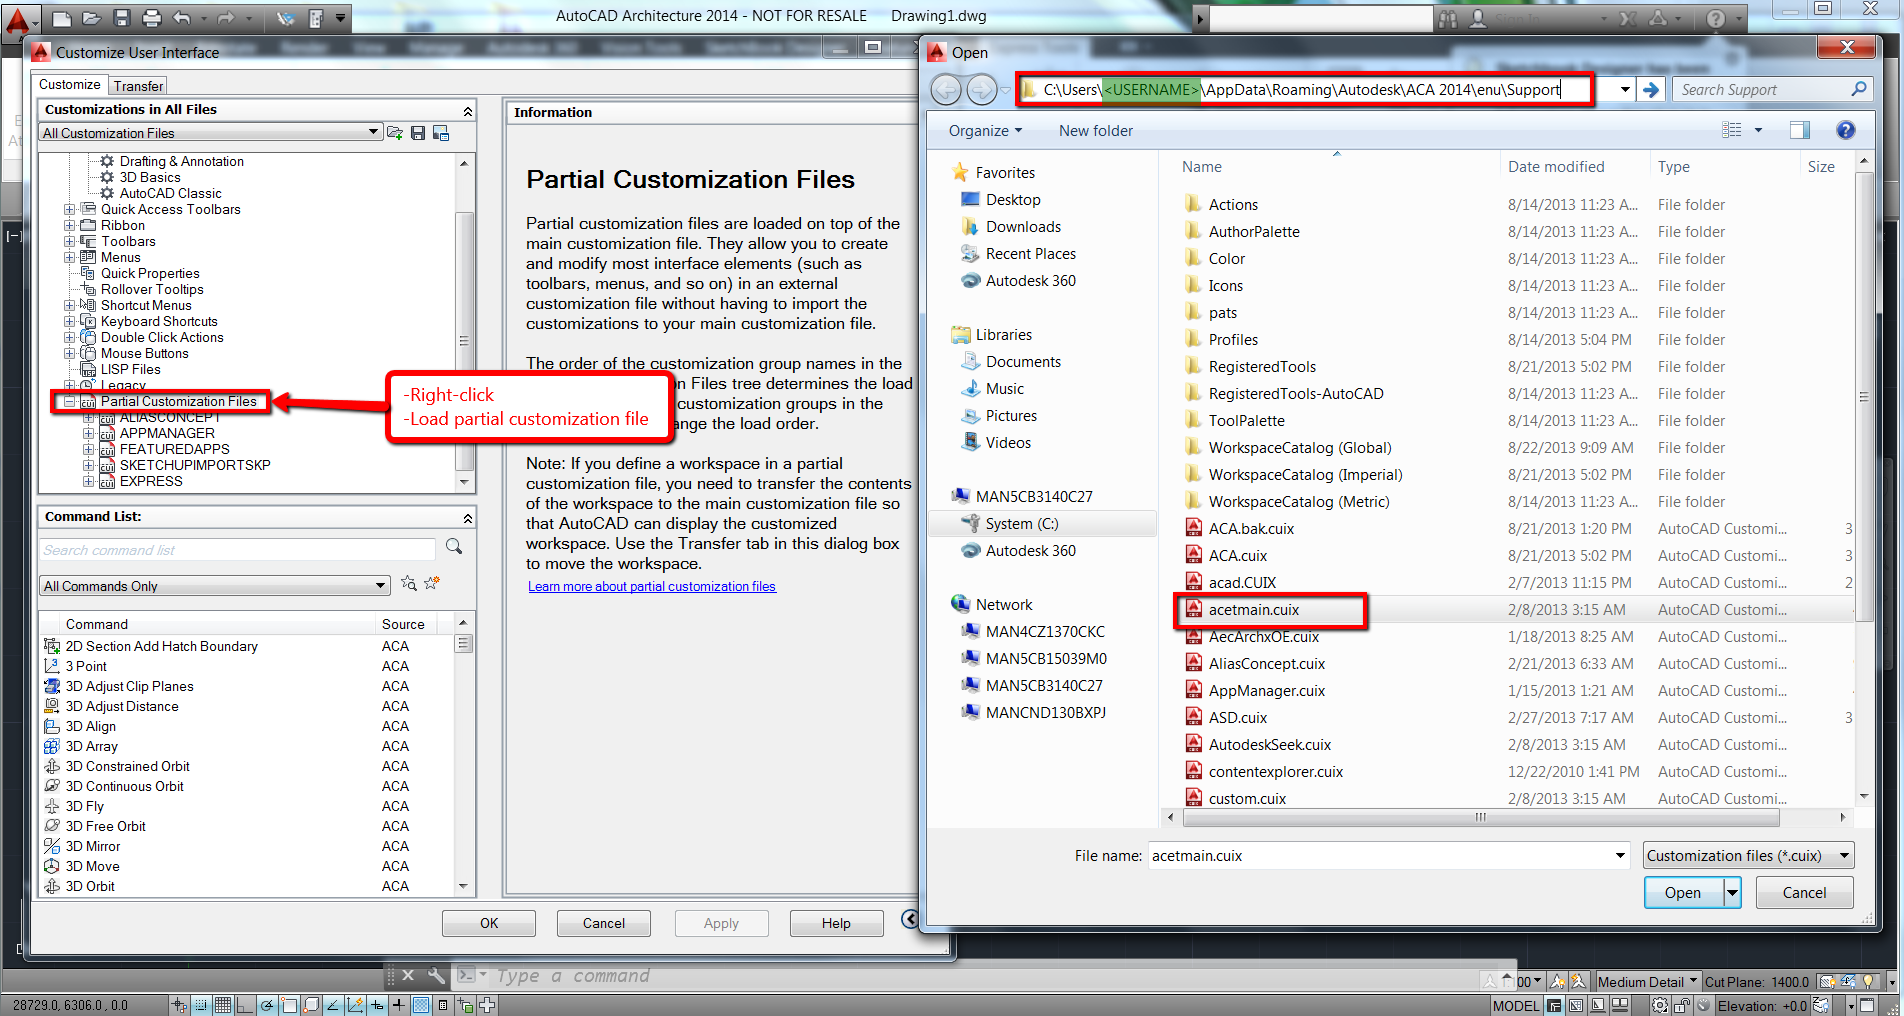
Task: Click Help in Customize User Interface dialog
Action: 836,923
